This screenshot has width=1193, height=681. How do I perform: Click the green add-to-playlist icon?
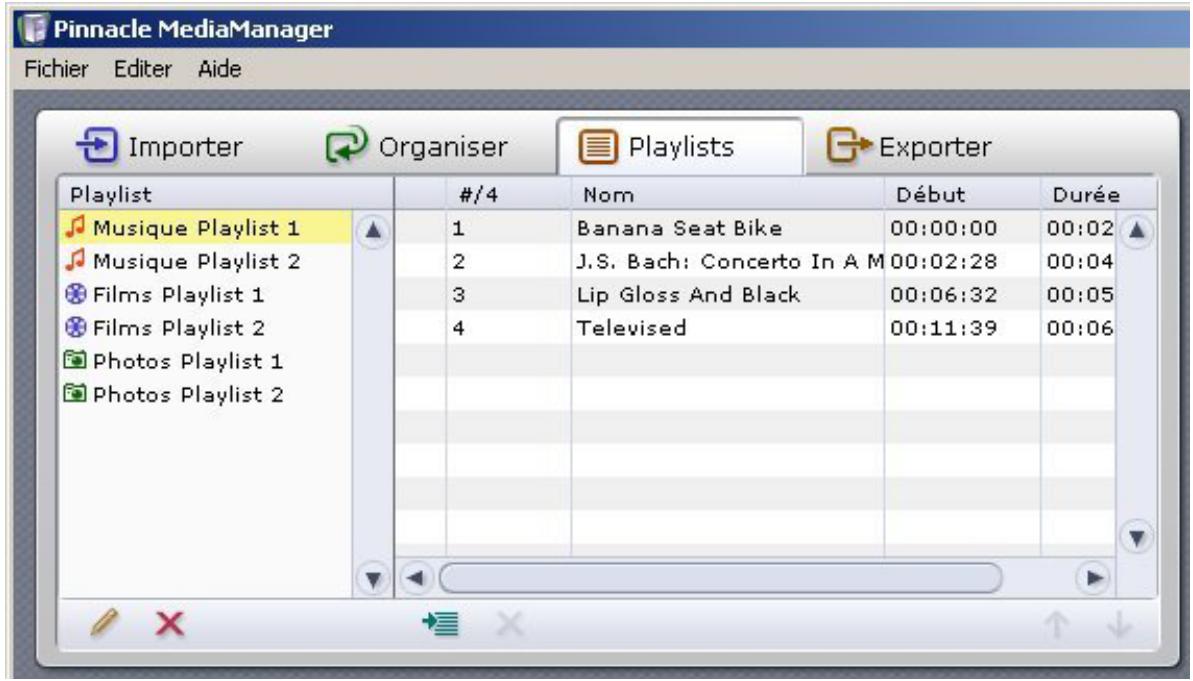[x=441, y=624]
